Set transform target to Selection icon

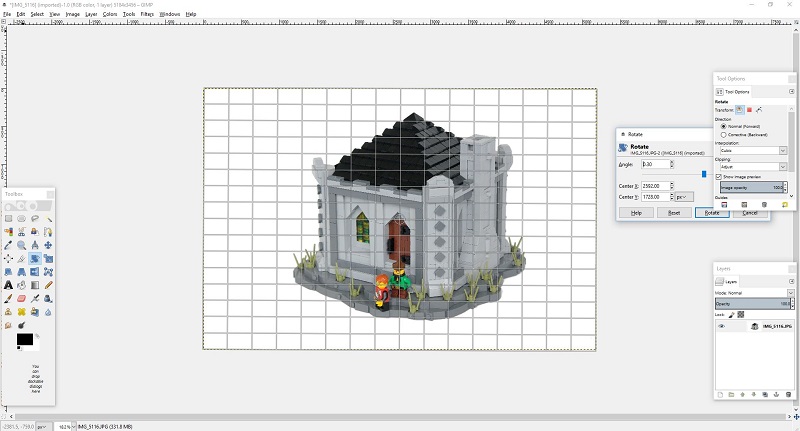tap(749, 110)
